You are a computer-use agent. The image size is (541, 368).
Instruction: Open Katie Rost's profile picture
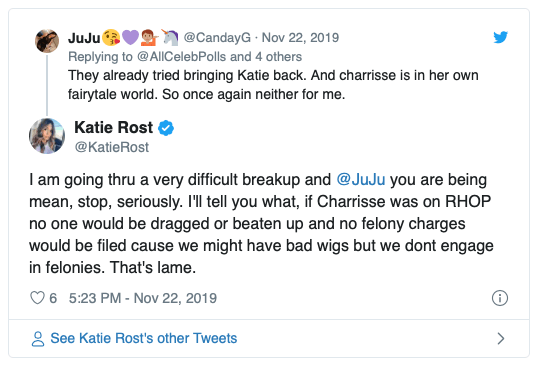[47, 136]
